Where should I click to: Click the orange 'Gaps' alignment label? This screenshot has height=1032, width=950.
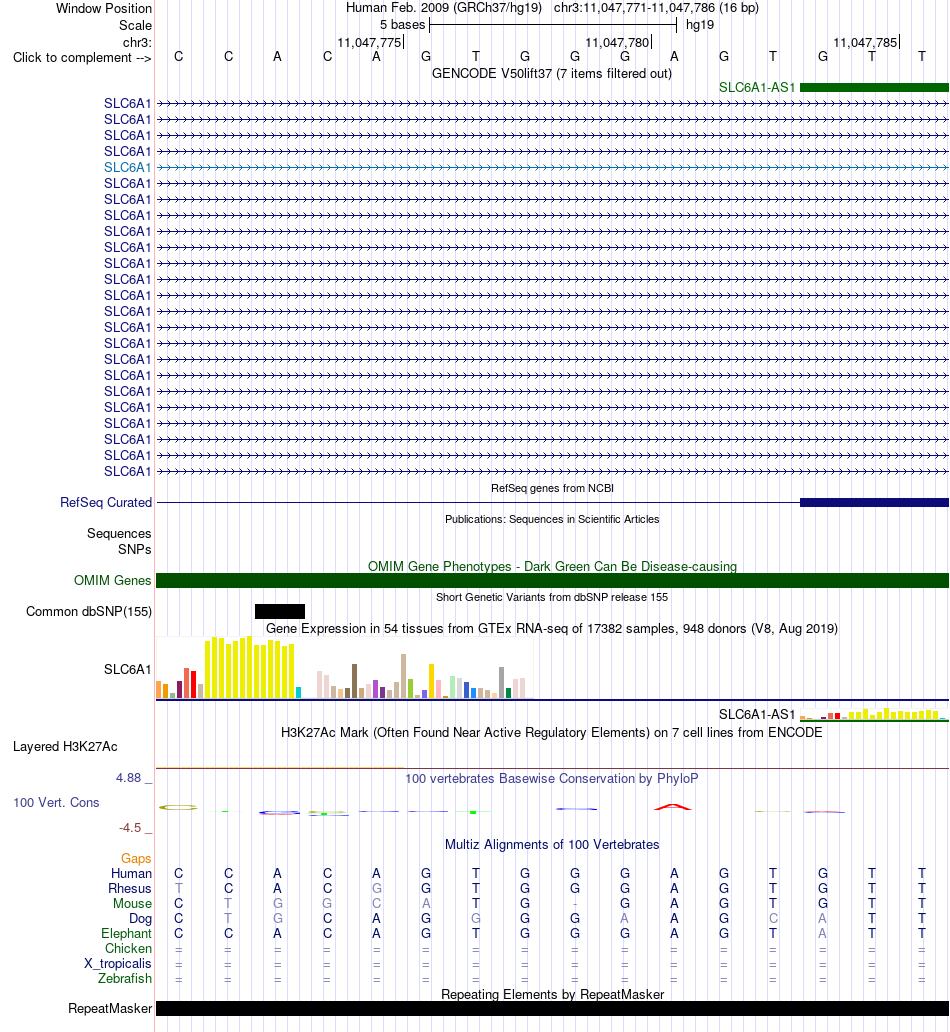click(x=136, y=859)
